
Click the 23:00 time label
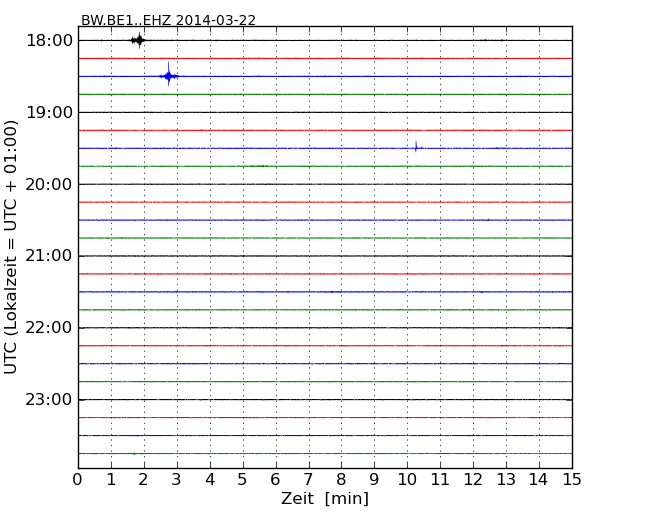(49, 400)
